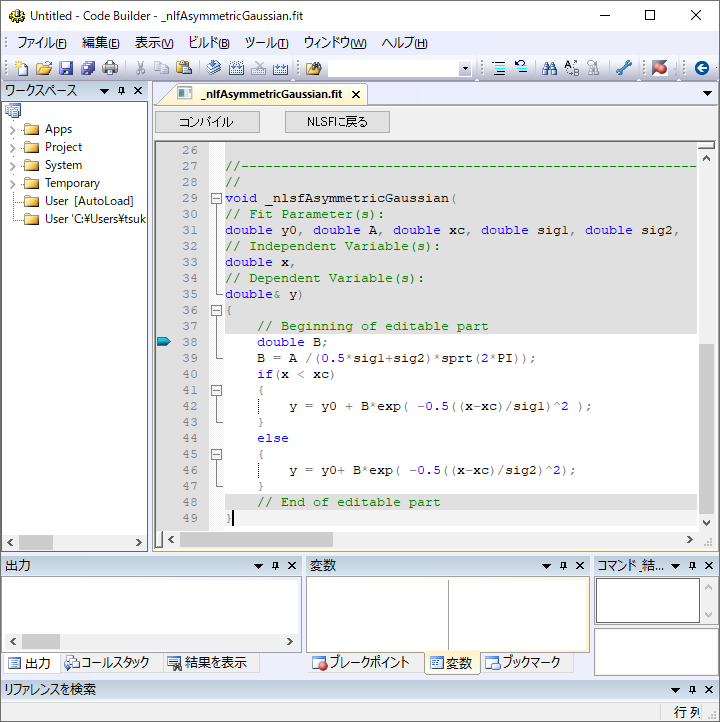Collapse the code fold at line 36

(216, 310)
